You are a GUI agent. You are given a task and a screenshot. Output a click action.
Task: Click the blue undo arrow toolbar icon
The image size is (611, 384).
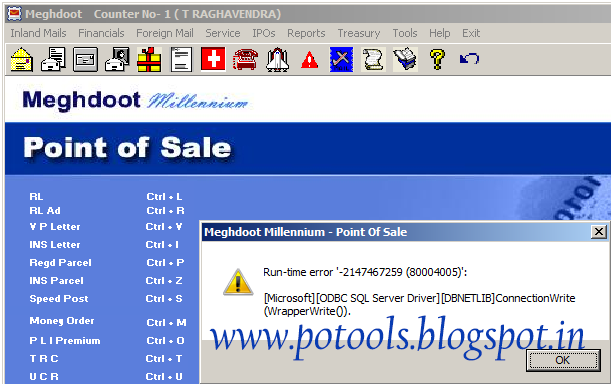point(469,59)
